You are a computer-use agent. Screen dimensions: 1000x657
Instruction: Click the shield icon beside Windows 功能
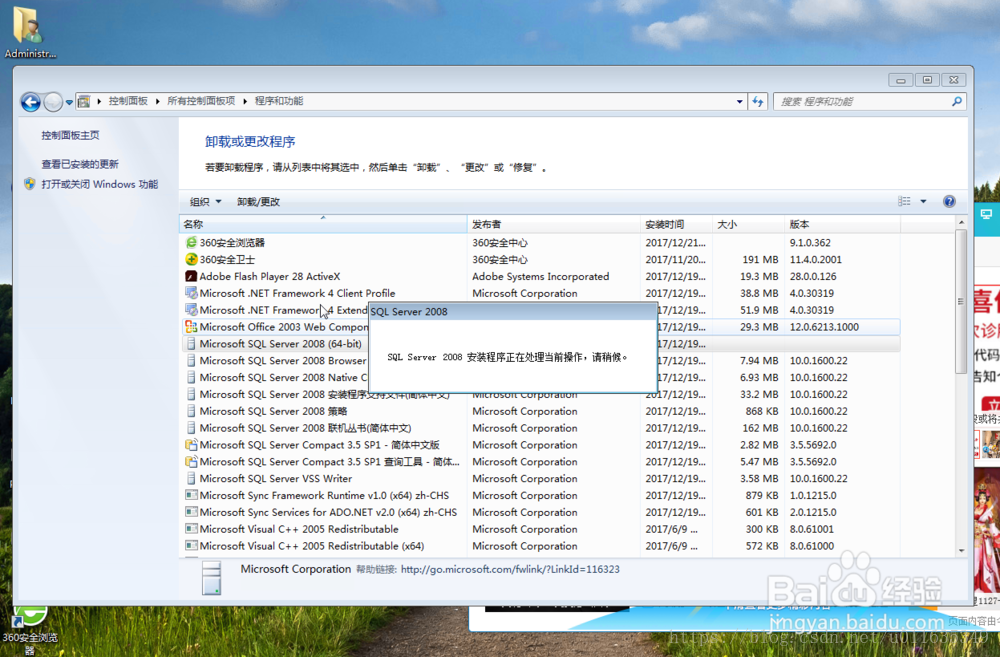pyautogui.click(x=29, y=184)
